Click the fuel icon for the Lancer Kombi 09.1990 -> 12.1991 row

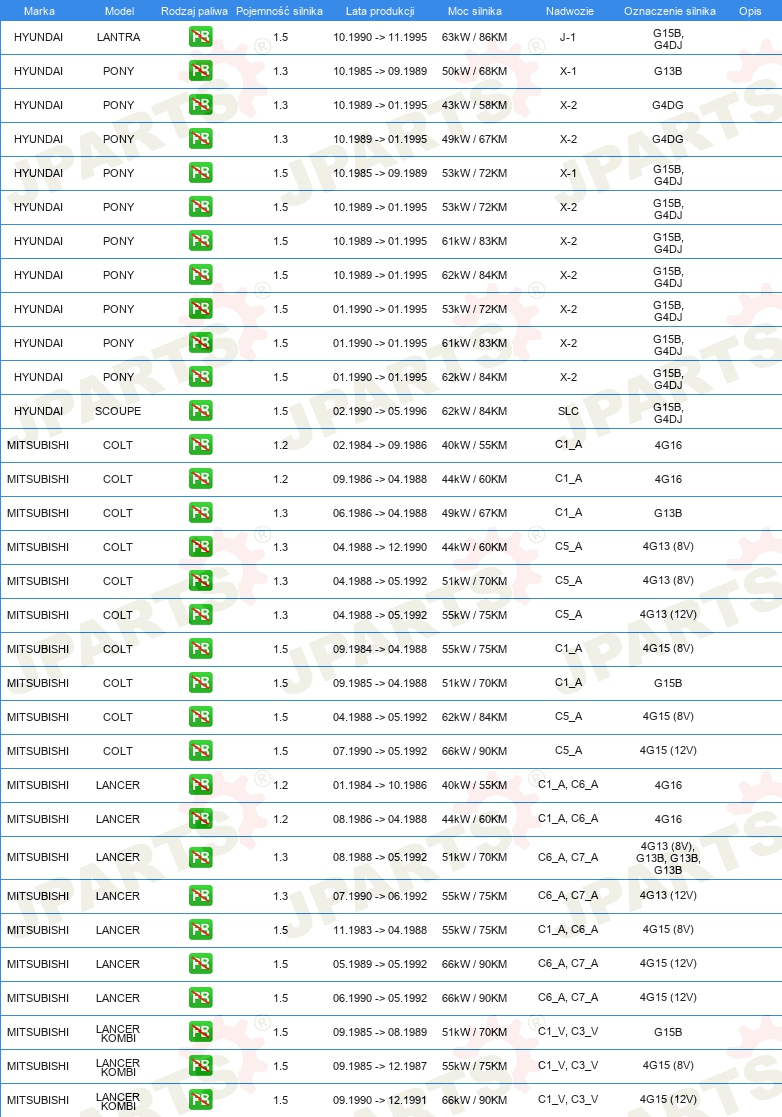coord(201,1100)
